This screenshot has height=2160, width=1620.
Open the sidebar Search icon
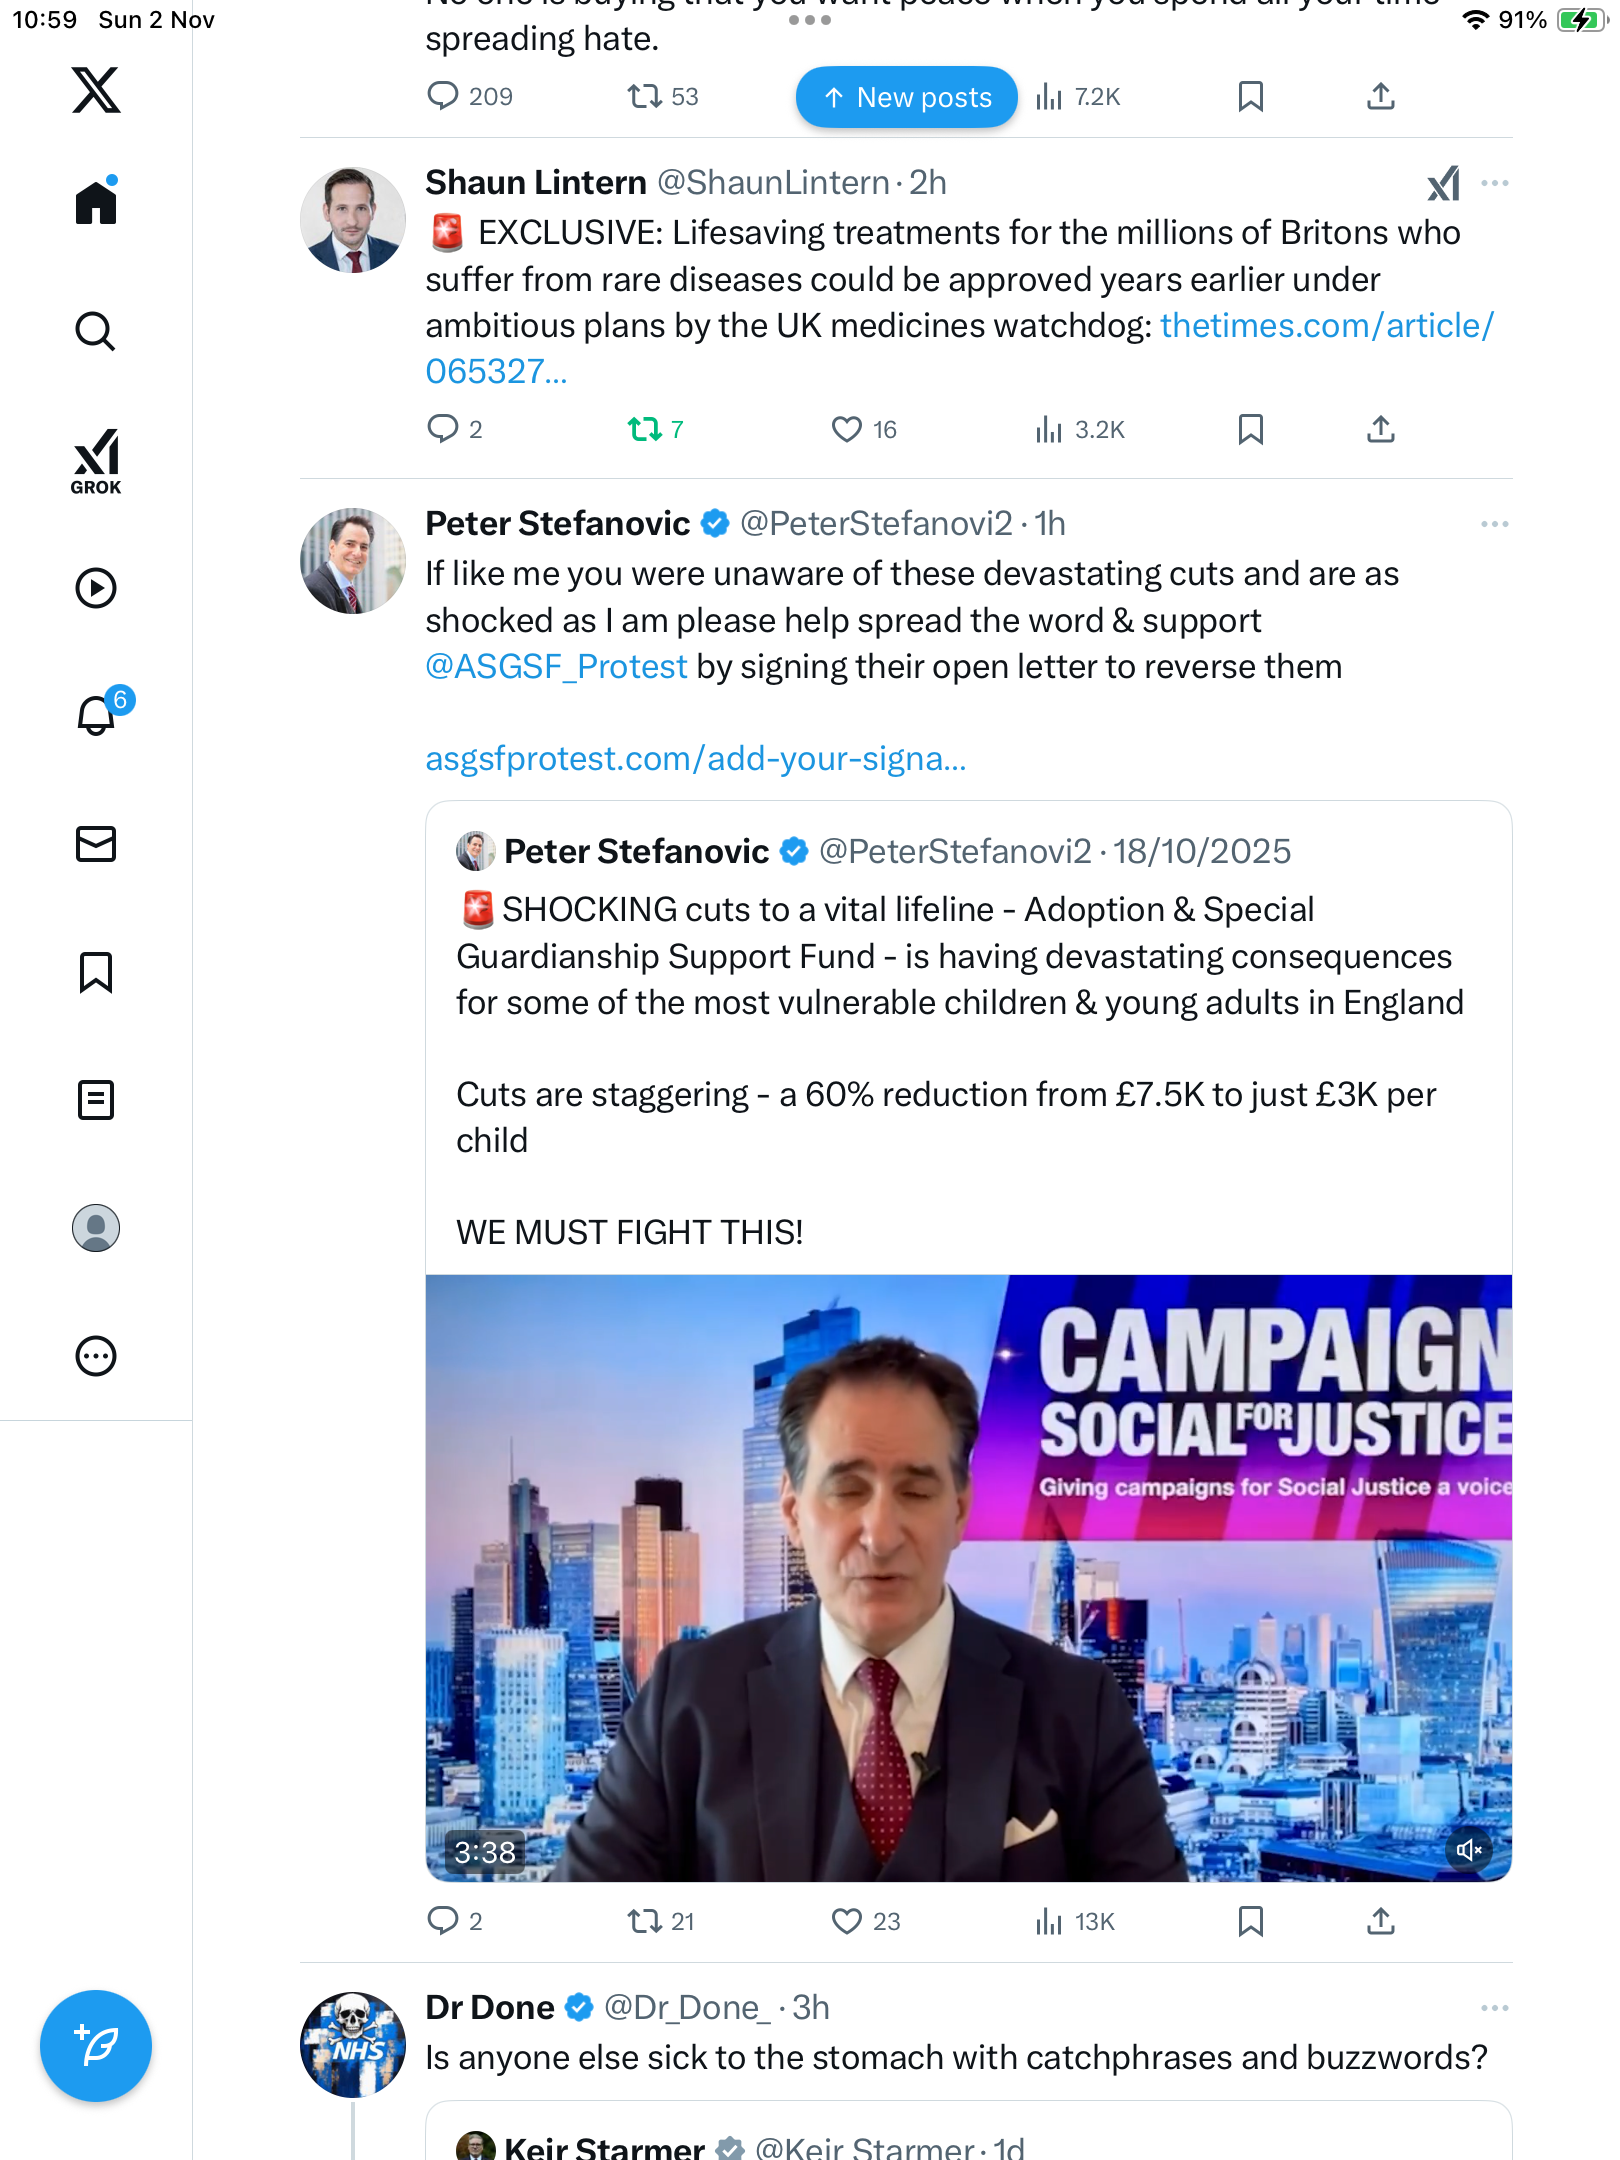(96, 331)
